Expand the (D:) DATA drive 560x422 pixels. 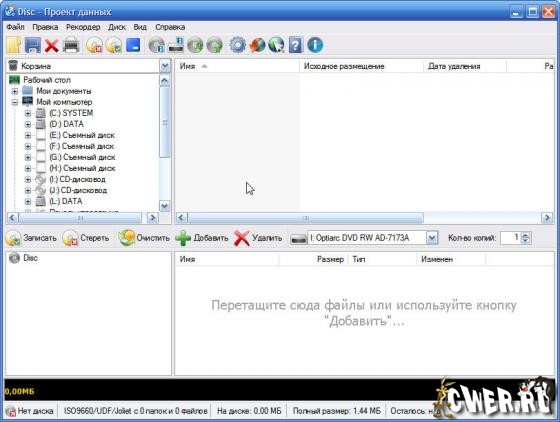coord(28,125)
